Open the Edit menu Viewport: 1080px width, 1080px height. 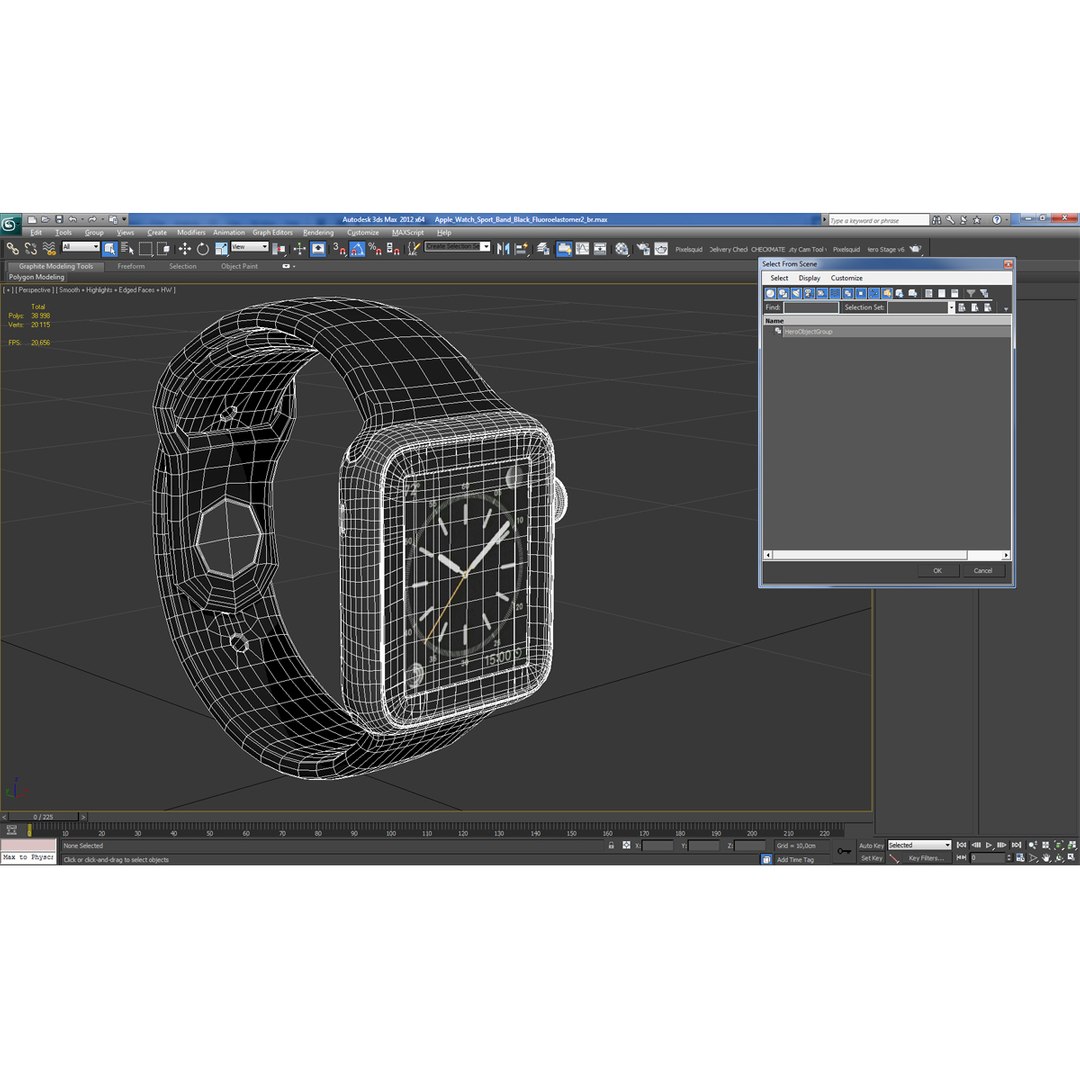[36, 233]
